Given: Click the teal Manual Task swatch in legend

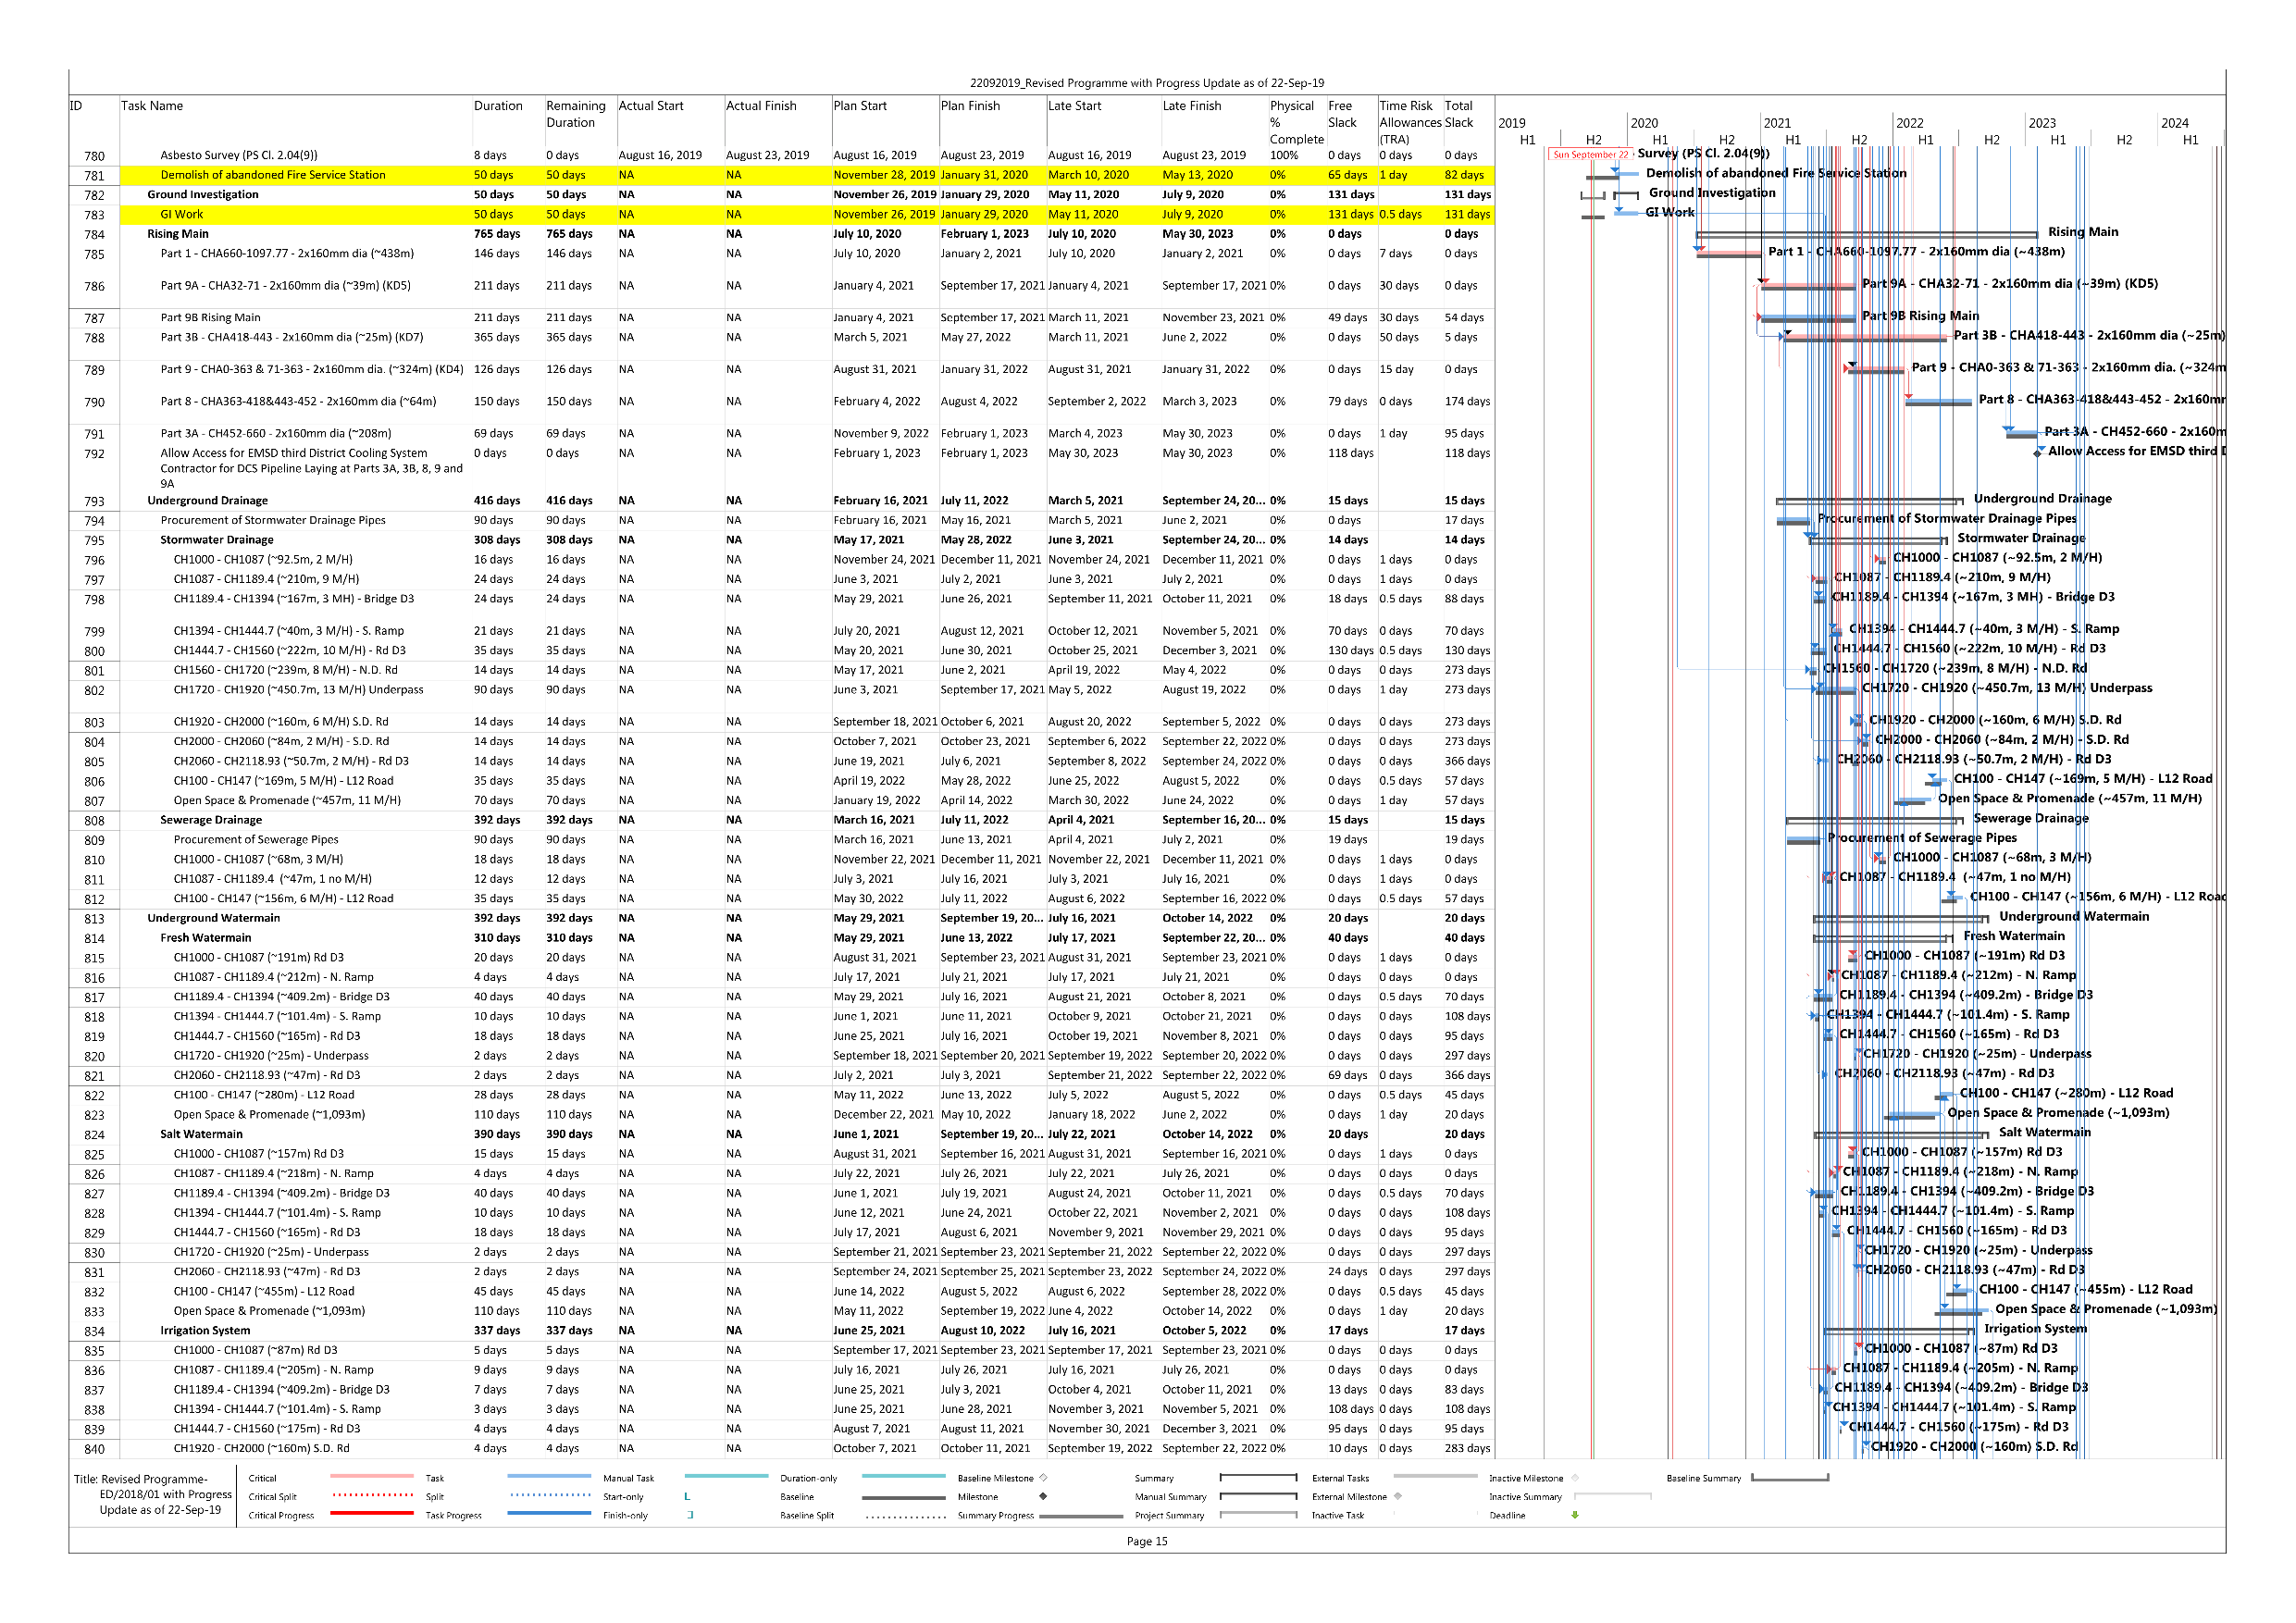Looking at the screenshot, I should [726, 1477].
